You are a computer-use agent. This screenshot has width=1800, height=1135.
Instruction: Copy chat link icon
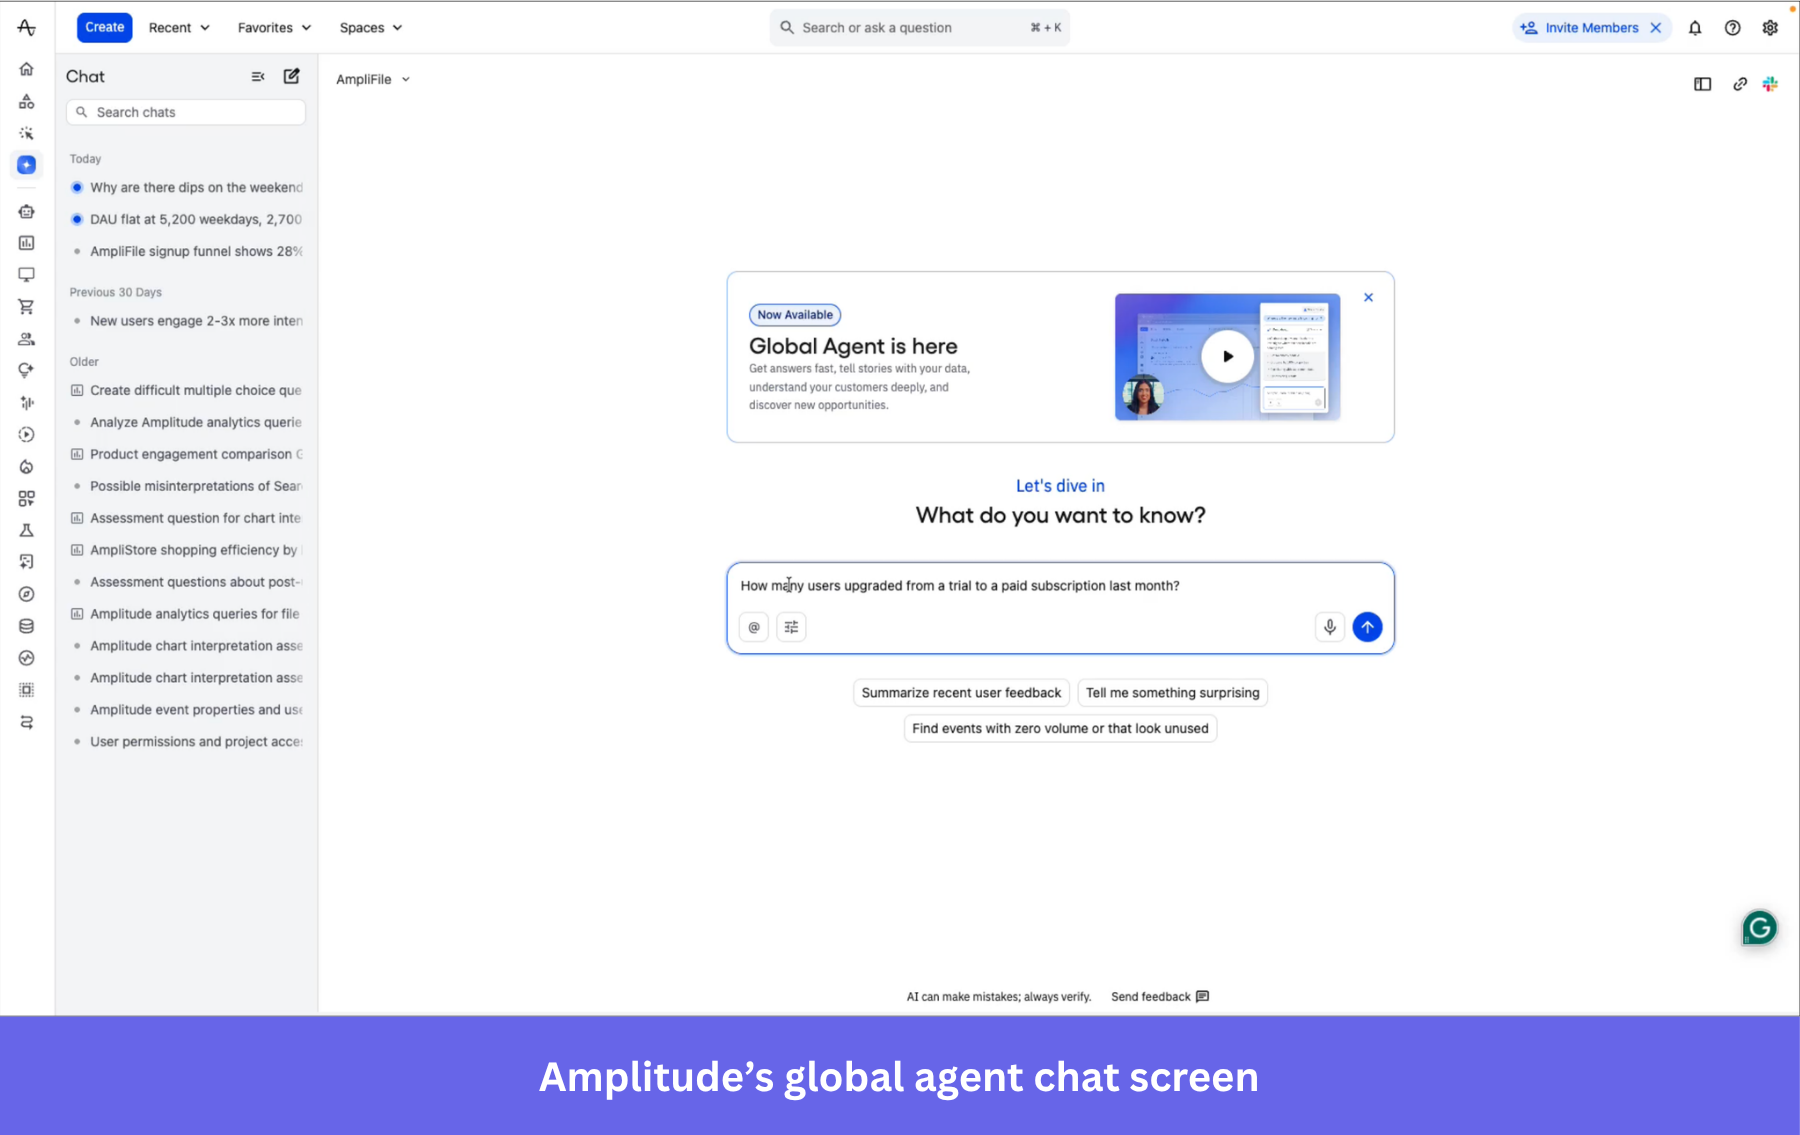click(x=1740, y=84)
